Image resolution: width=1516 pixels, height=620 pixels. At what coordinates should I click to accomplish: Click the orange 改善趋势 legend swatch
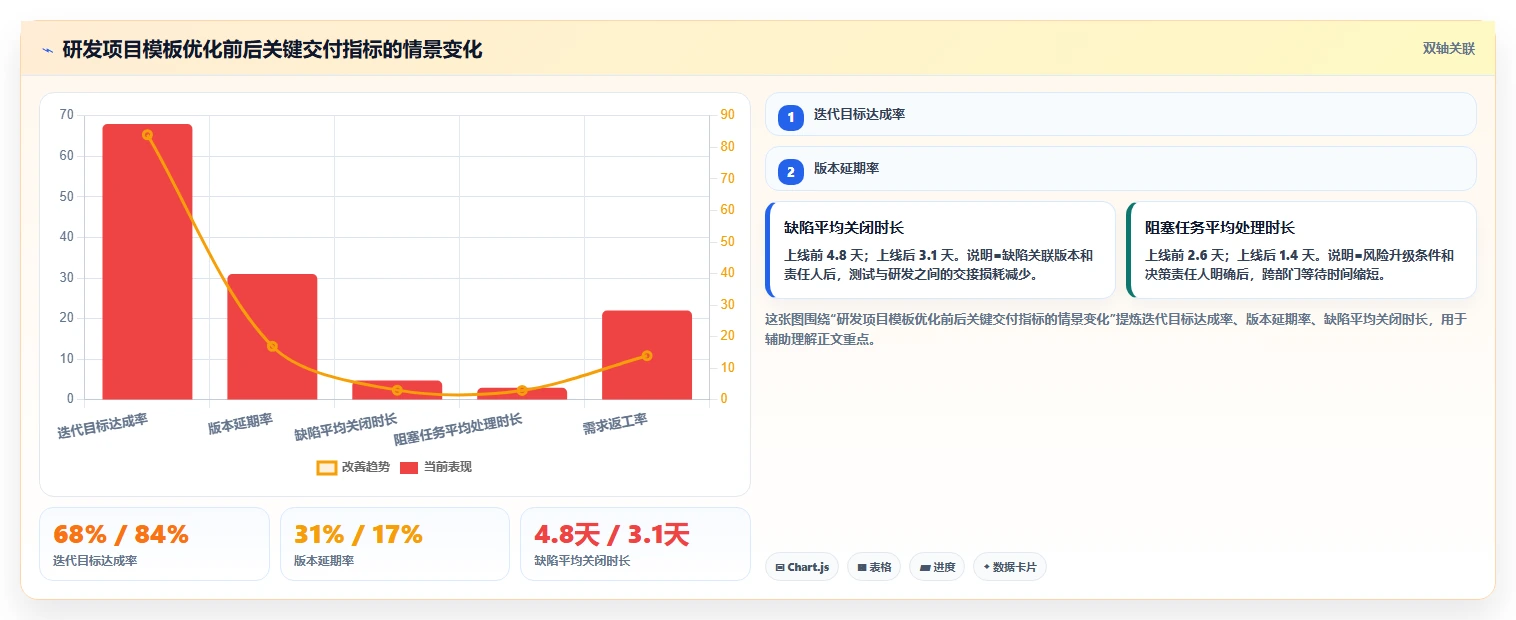point(327,467)
